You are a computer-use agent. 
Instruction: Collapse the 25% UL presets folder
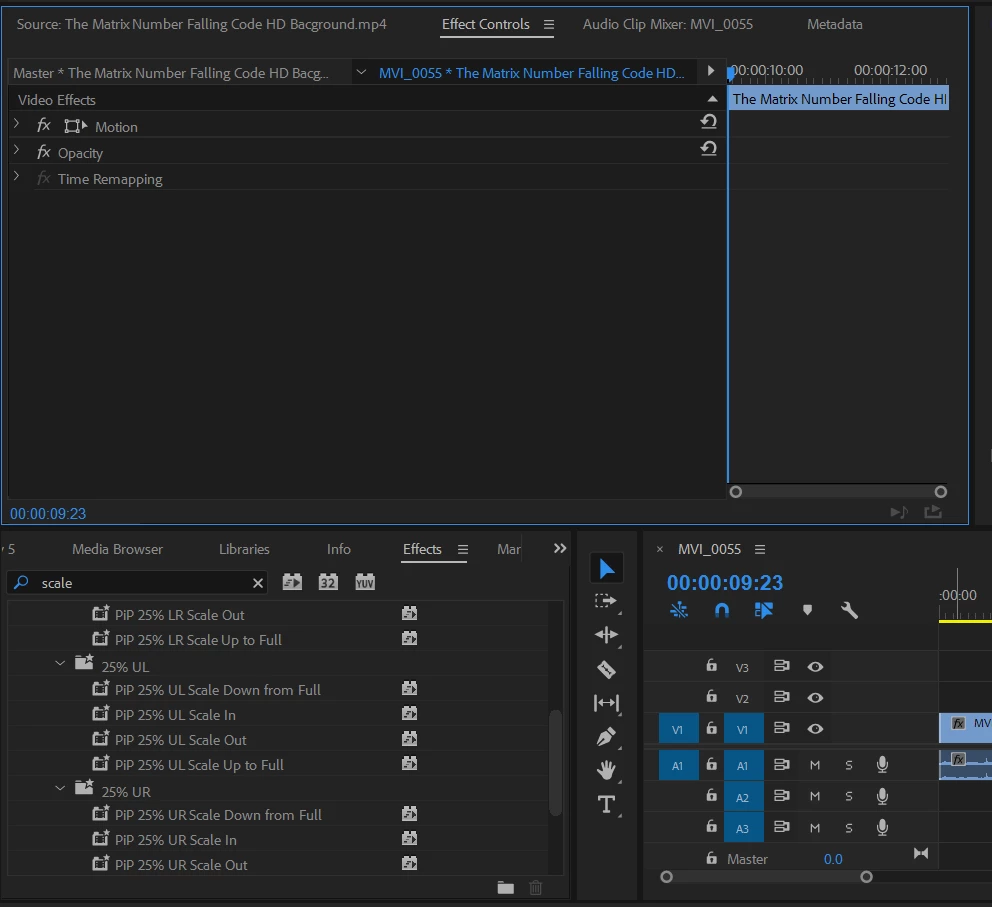click(59, 663)
